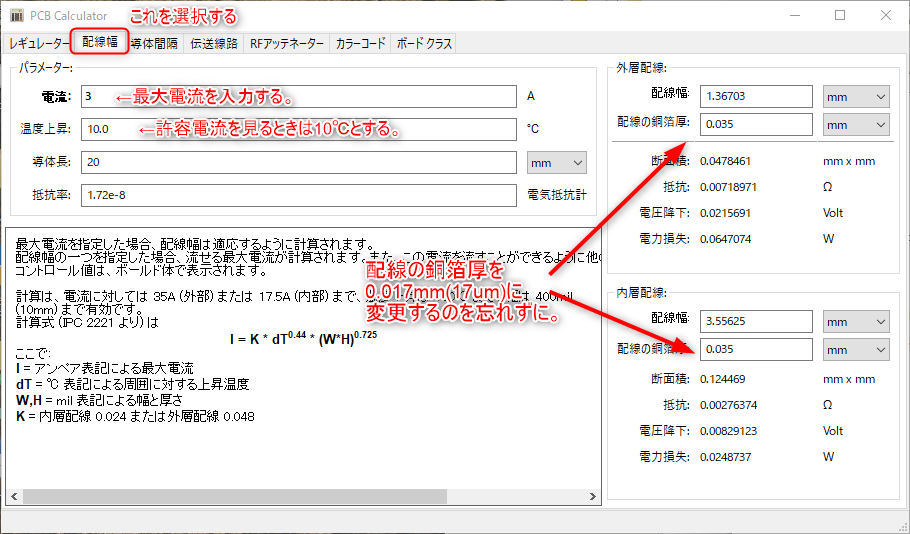Open the RFアッテネーター tab
Viewport: 910px width, 534px height.
click(287, 44)
